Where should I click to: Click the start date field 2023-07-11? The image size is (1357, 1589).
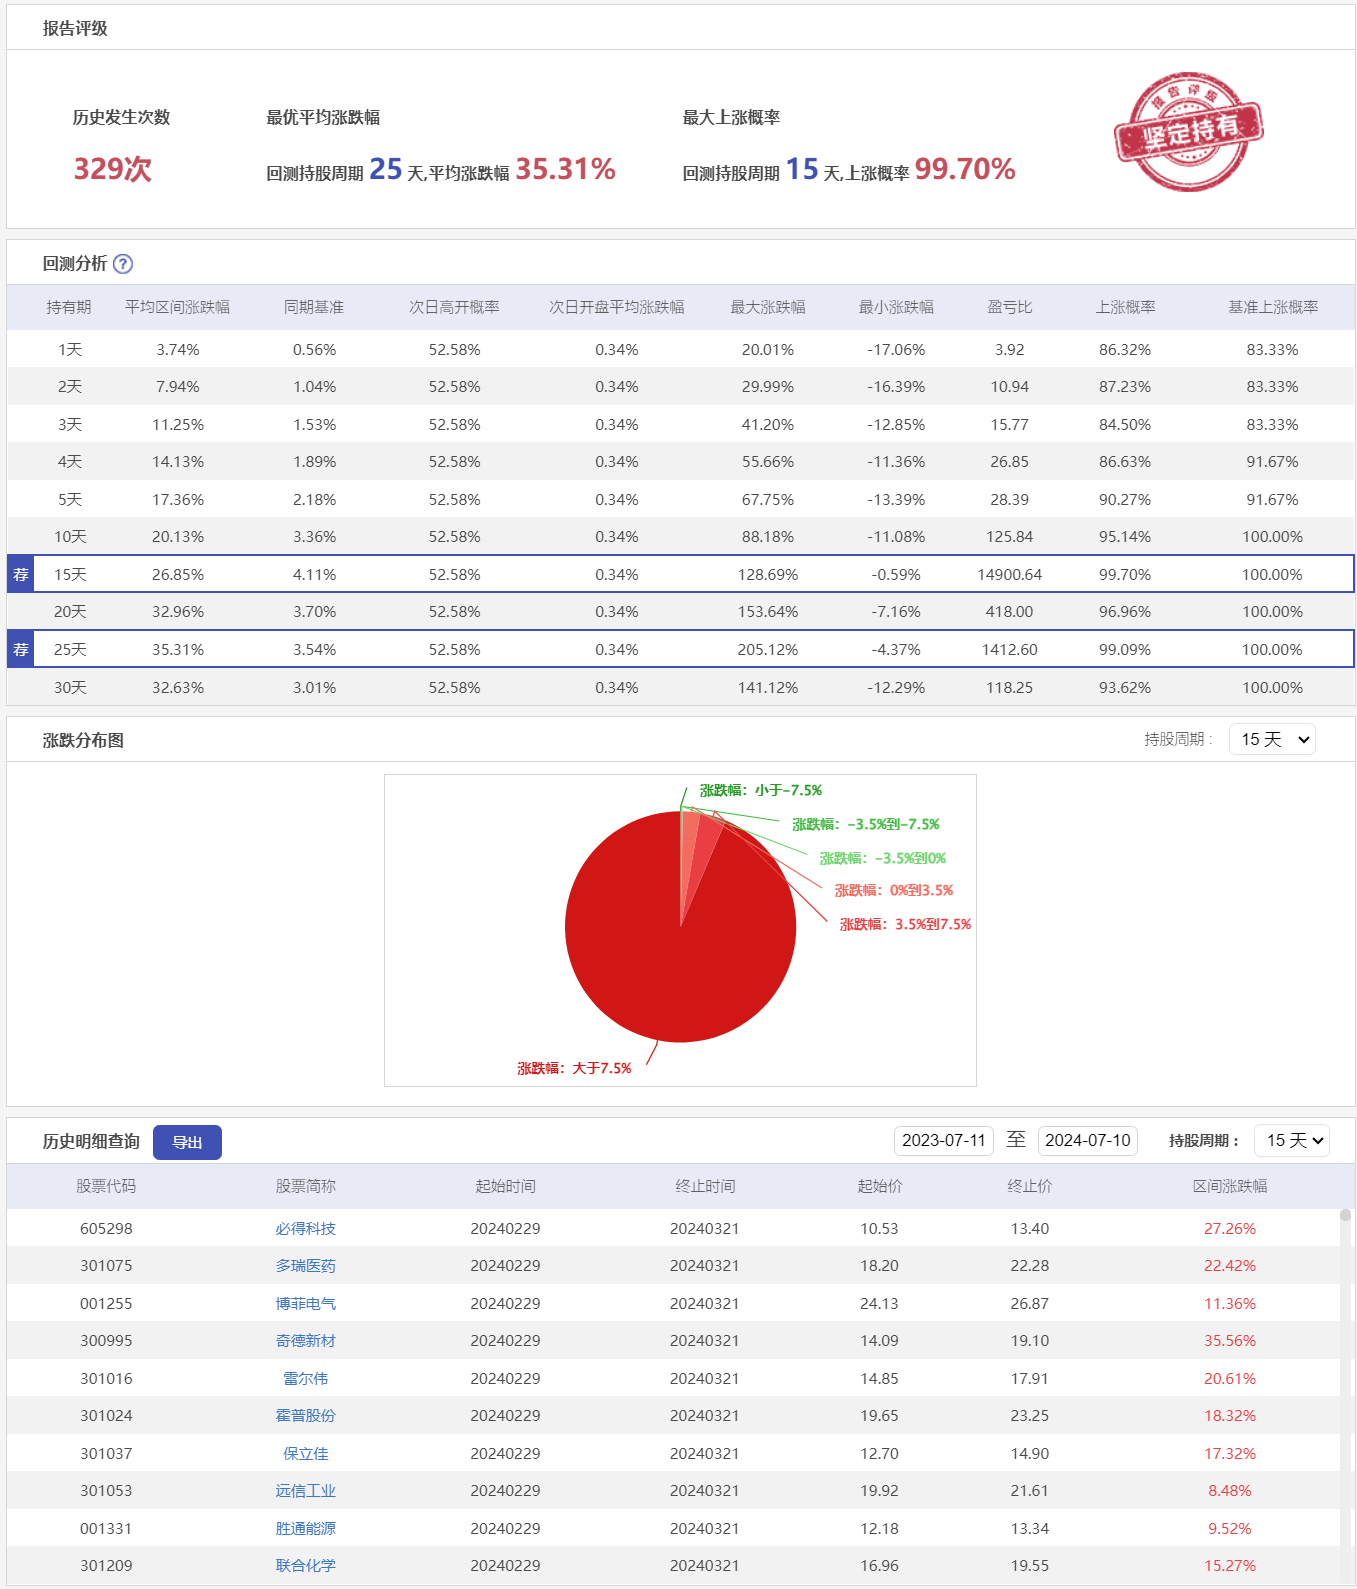point(943,1141)
